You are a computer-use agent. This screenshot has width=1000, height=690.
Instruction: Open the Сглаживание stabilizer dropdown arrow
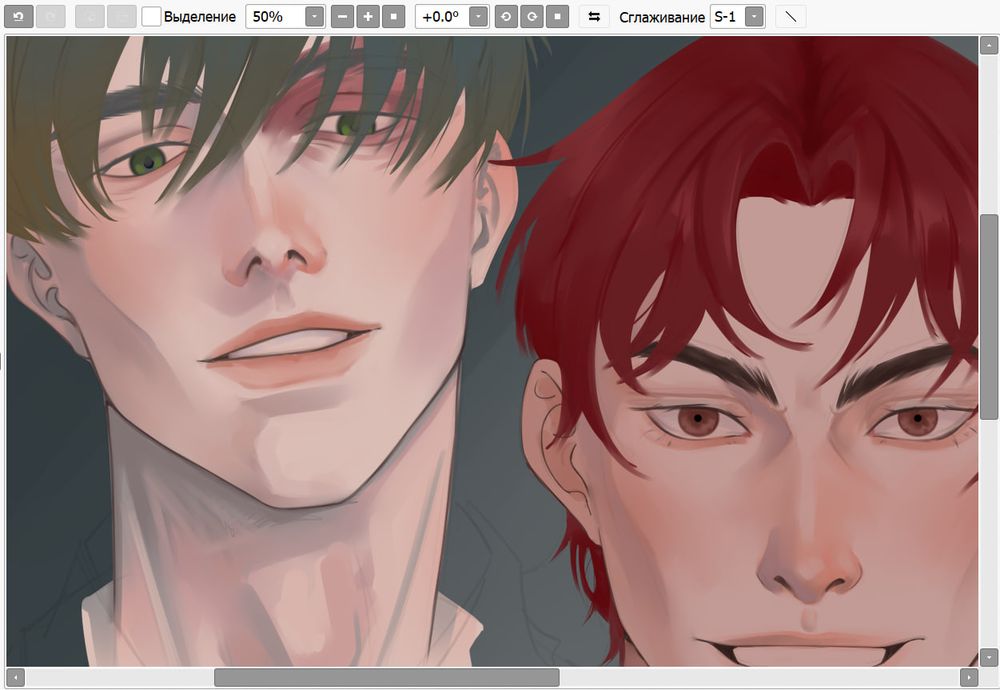click(x=754, y=17)
